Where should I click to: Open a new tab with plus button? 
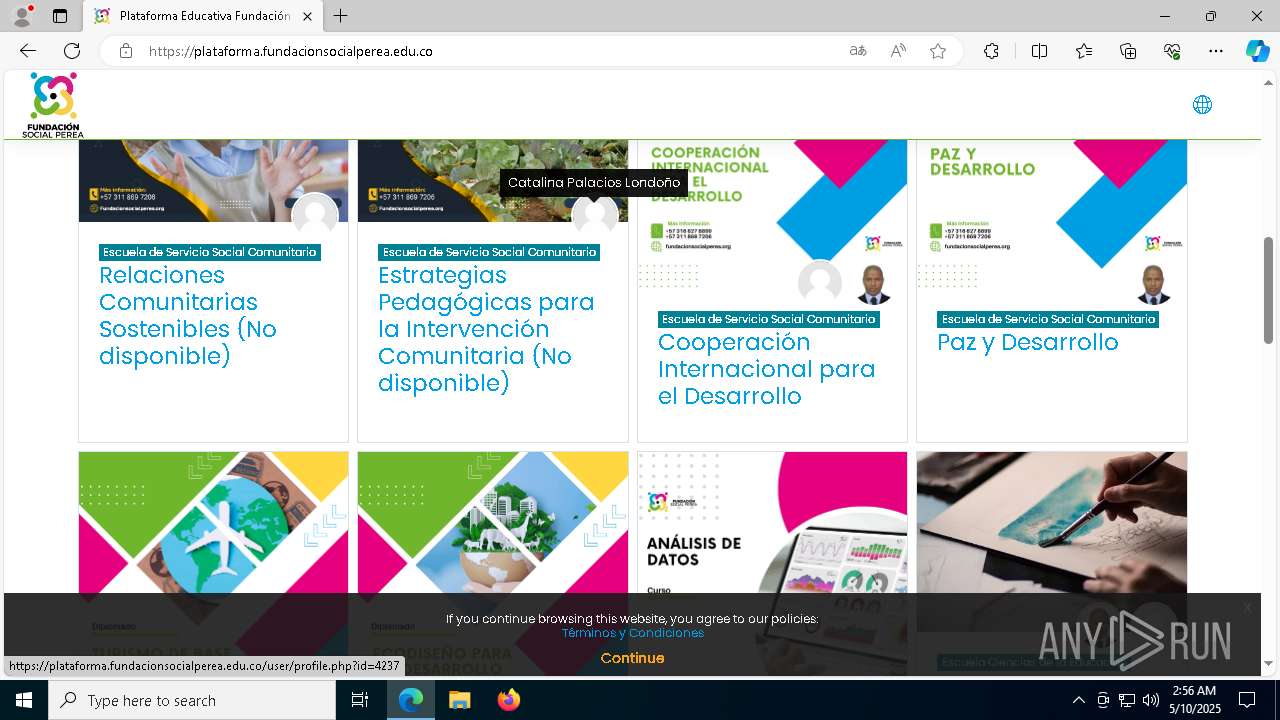click(341, 16)
